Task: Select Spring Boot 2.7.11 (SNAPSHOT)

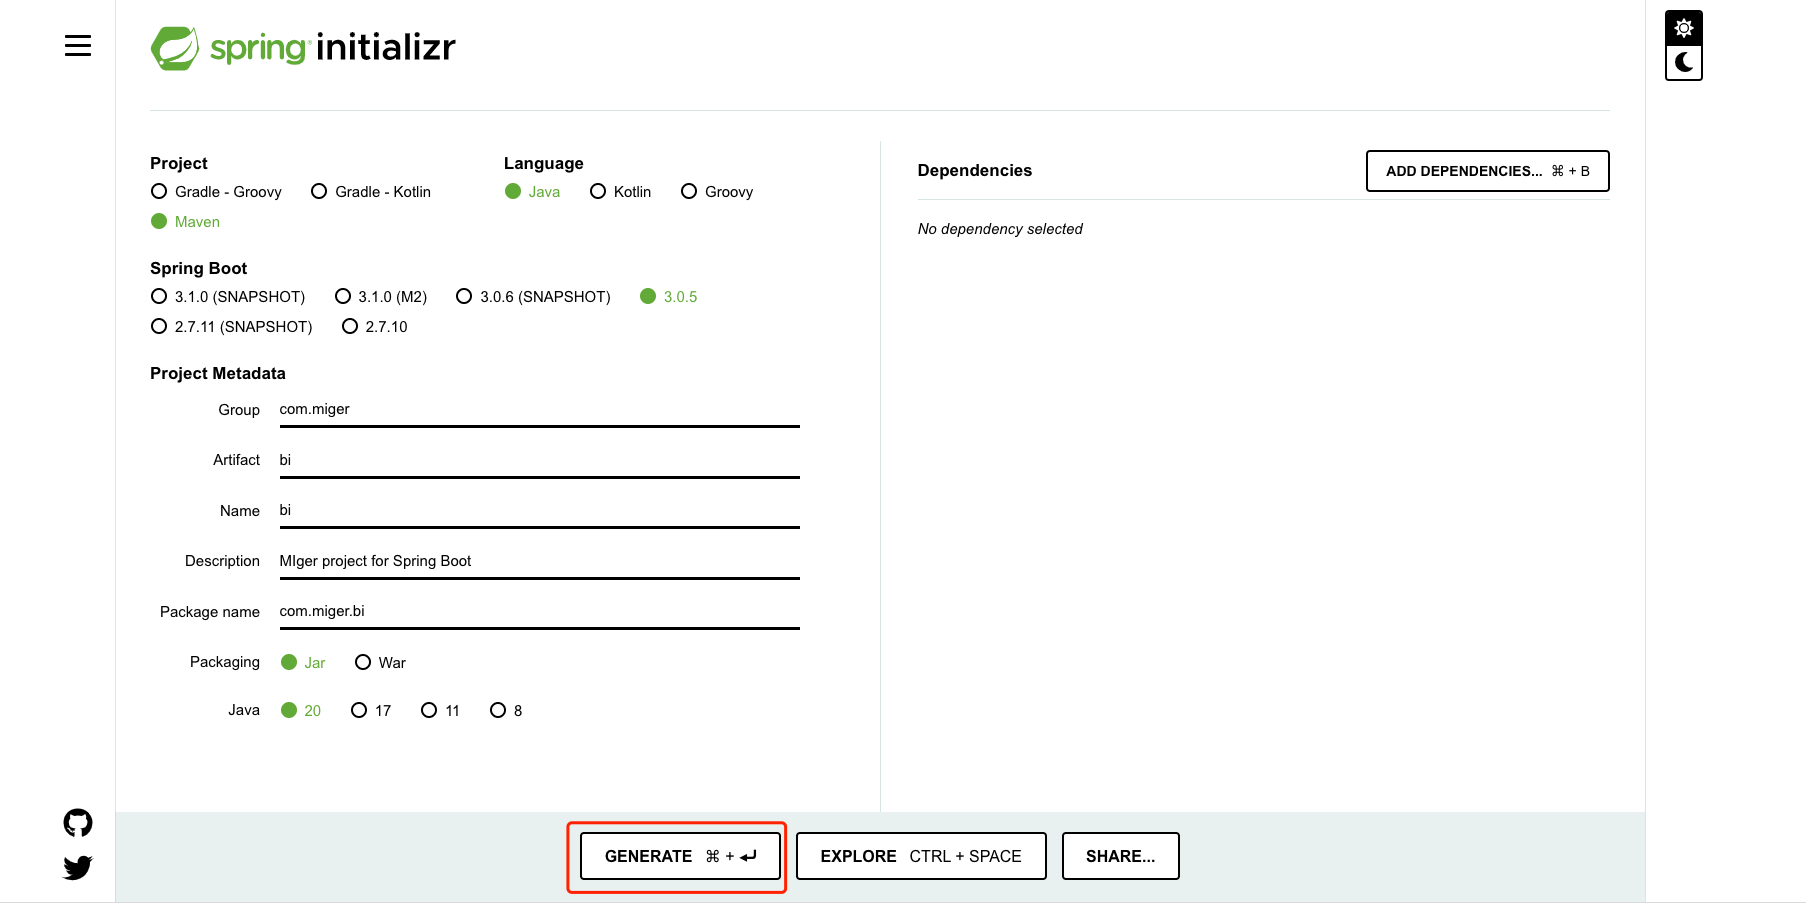Action: pos(231,327)
